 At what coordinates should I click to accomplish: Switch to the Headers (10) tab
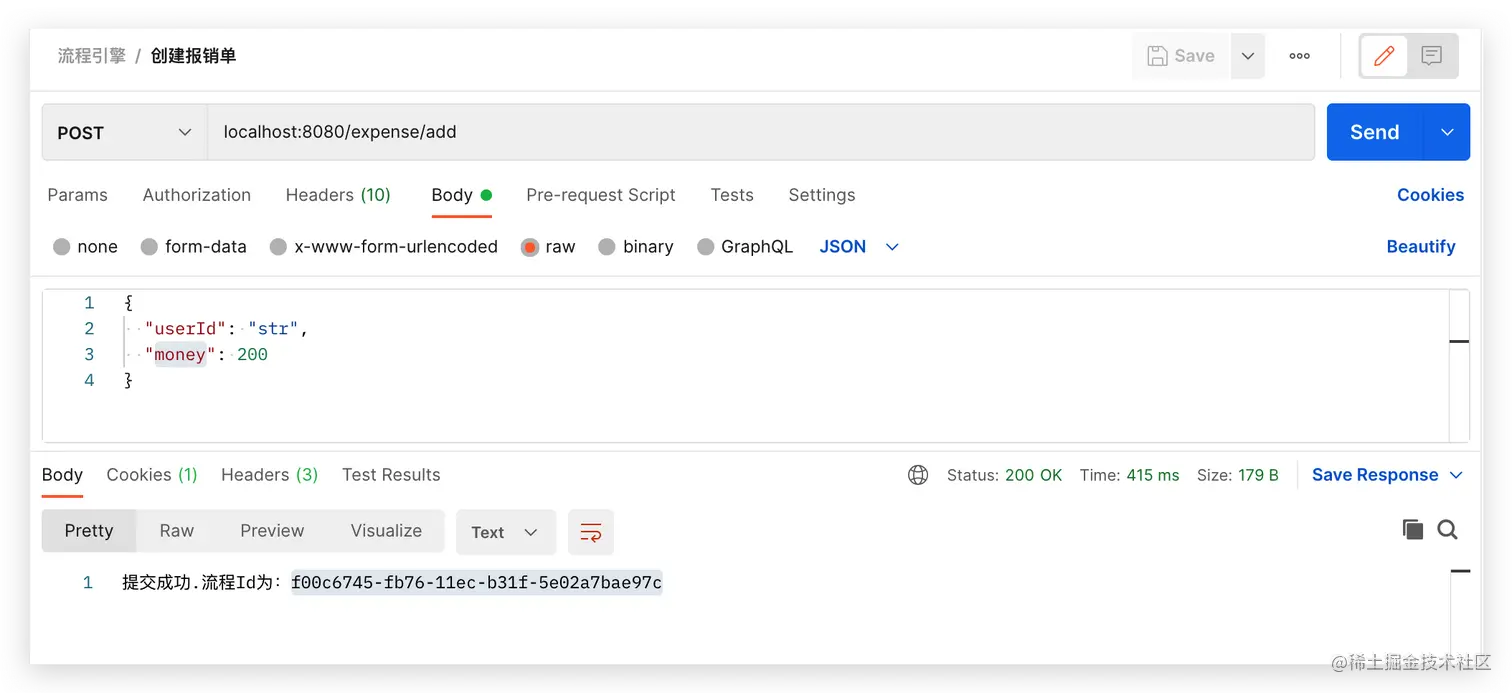click(338, 195)
